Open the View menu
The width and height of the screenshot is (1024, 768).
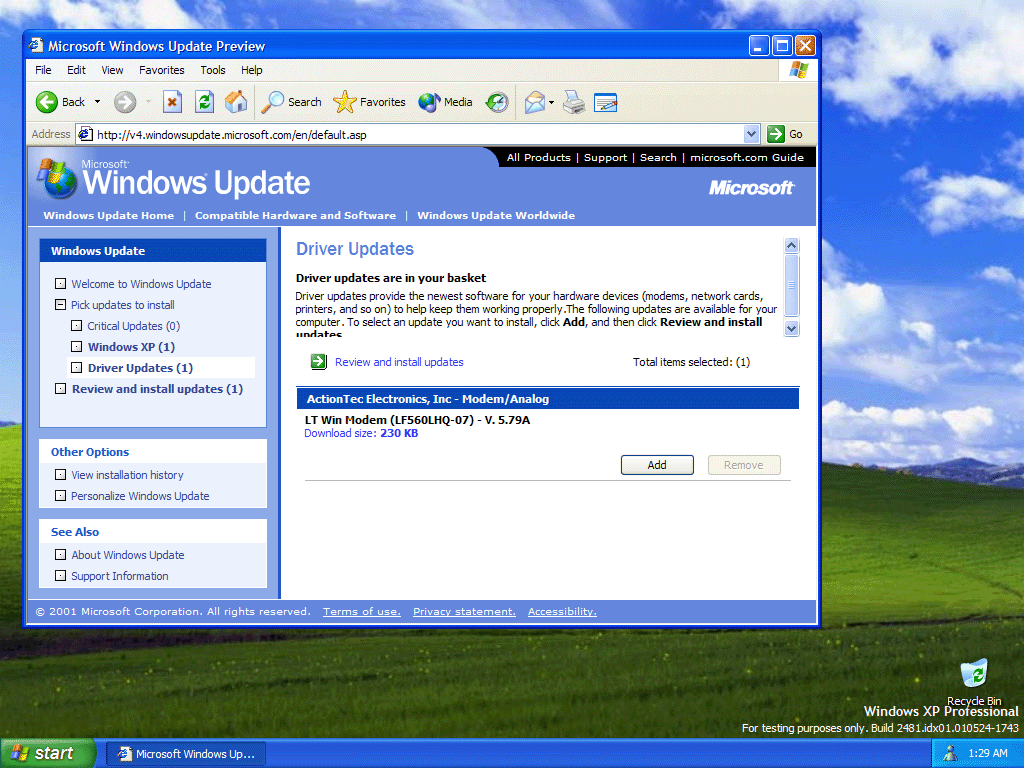tap(112, 70)
